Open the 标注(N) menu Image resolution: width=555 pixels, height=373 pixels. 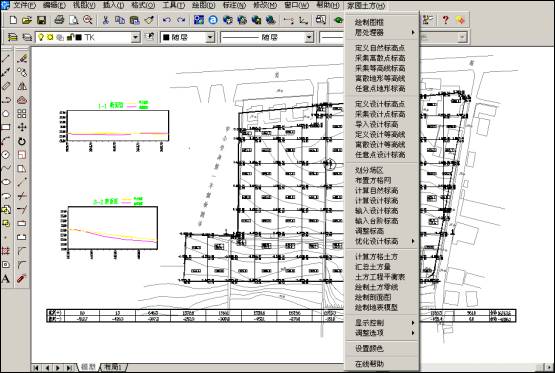(234, 6)
